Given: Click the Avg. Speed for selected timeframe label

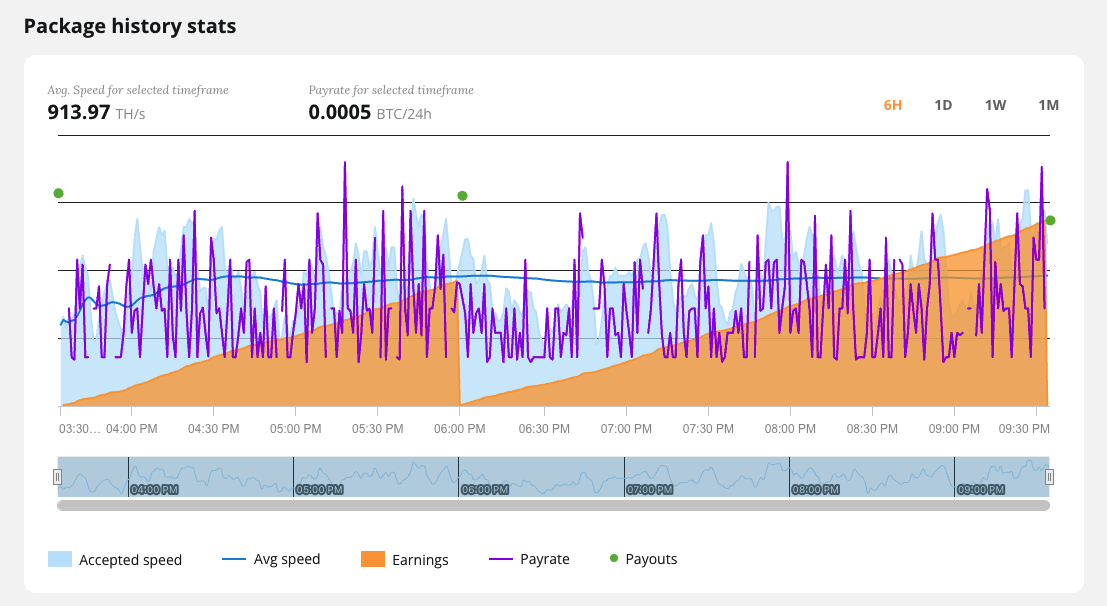Looking at the screenshot, I should [x=138, y=90].
